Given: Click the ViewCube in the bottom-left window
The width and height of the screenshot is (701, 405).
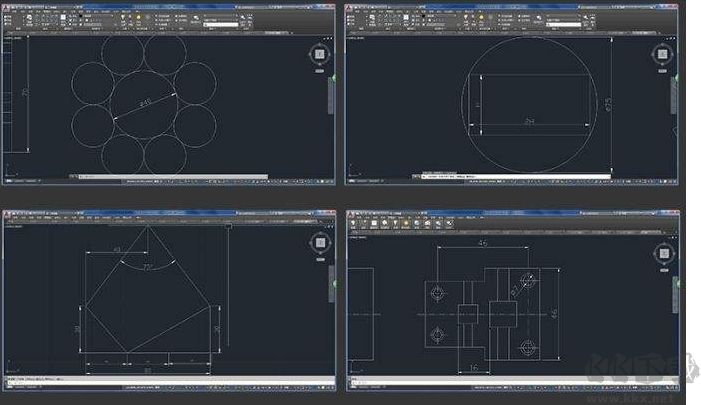Looking at the screenshot, I should tap(321, 243).
